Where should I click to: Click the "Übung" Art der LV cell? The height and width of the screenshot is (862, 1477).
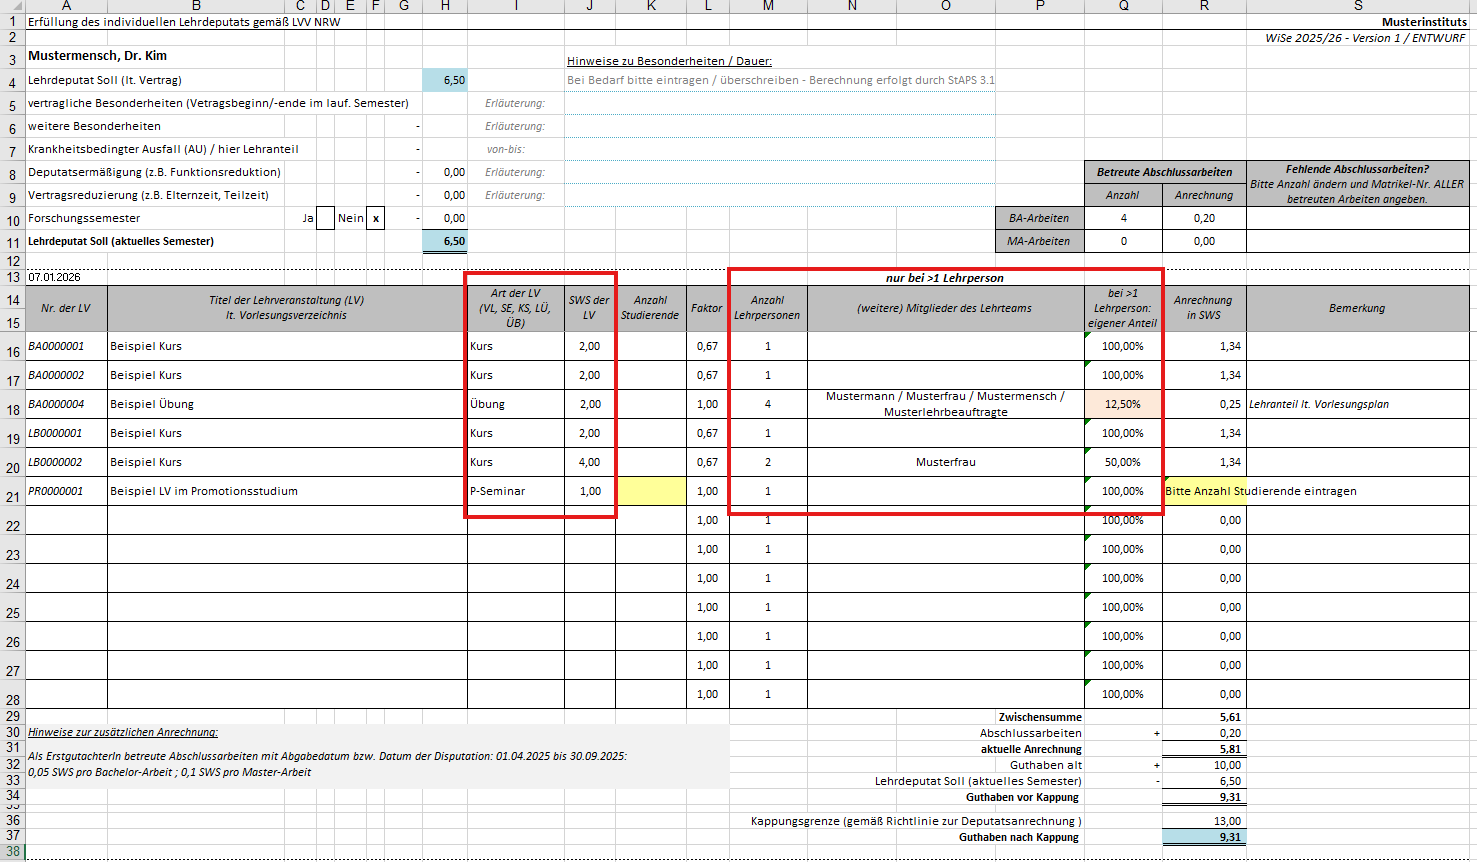(515, 404)
